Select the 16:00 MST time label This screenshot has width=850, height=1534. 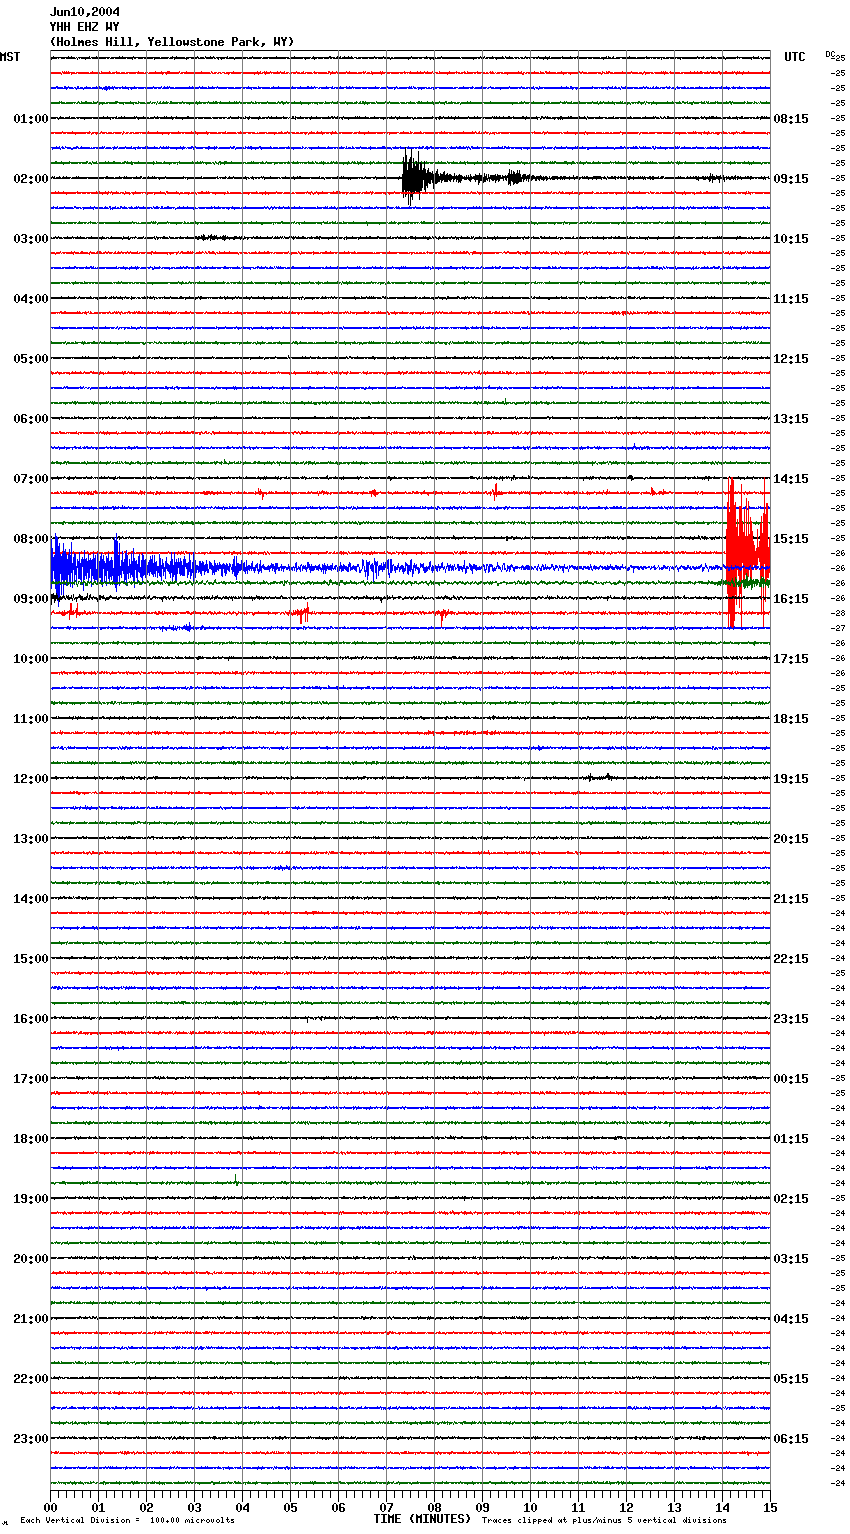pos(31,1019)
